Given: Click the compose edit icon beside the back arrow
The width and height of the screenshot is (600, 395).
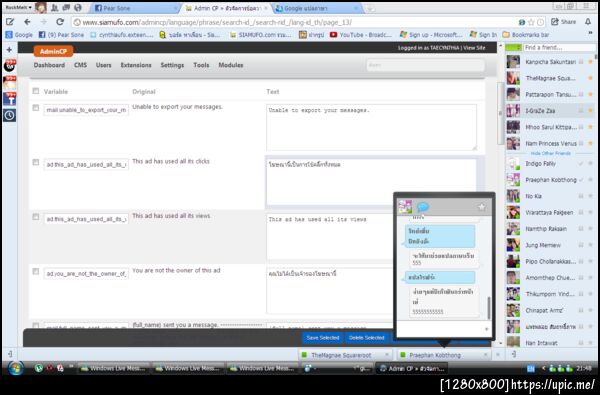Looking at the screenshot, I should (x=10, y=22).
